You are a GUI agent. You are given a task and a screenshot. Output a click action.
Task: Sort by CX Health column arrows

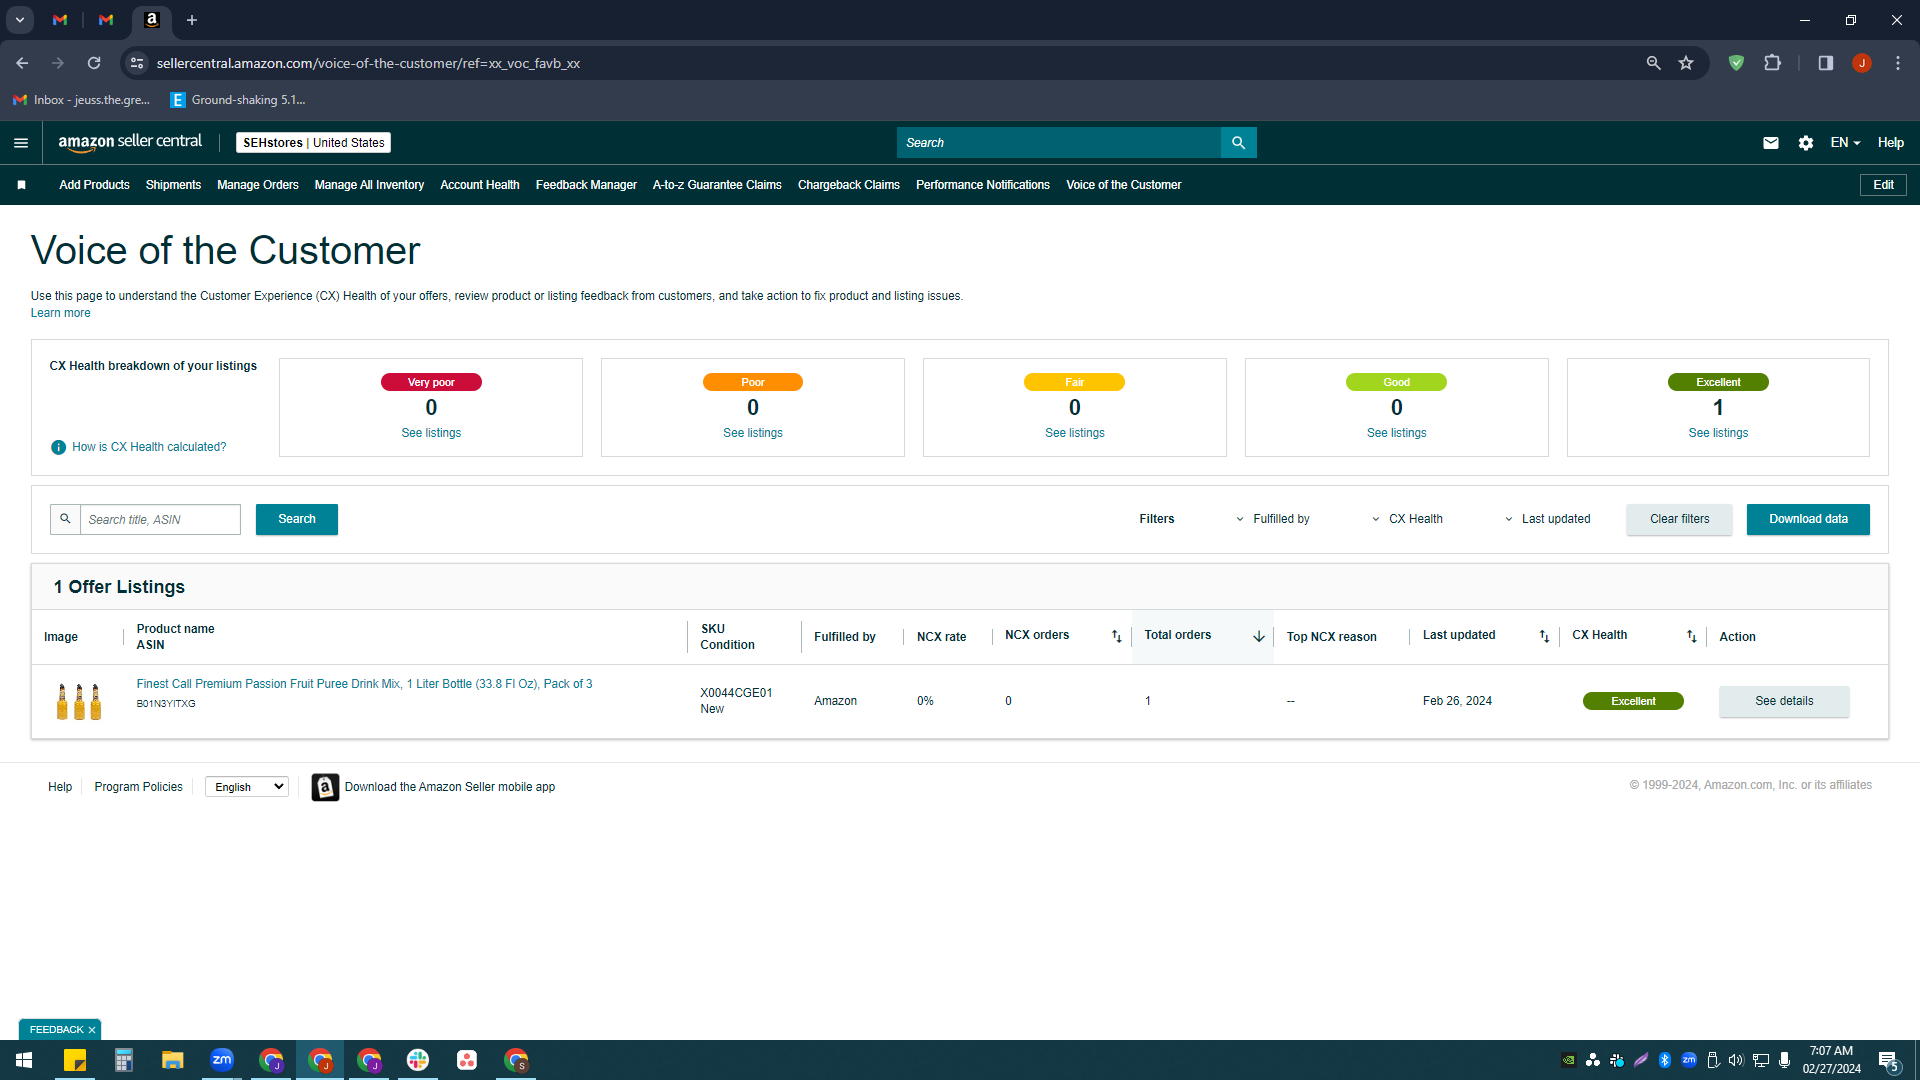[x=1691, y=637]
